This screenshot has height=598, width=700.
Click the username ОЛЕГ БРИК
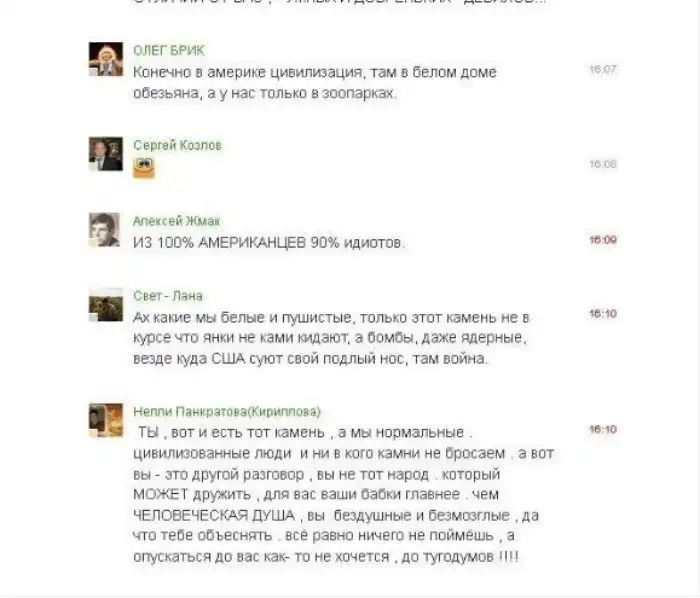168,50
